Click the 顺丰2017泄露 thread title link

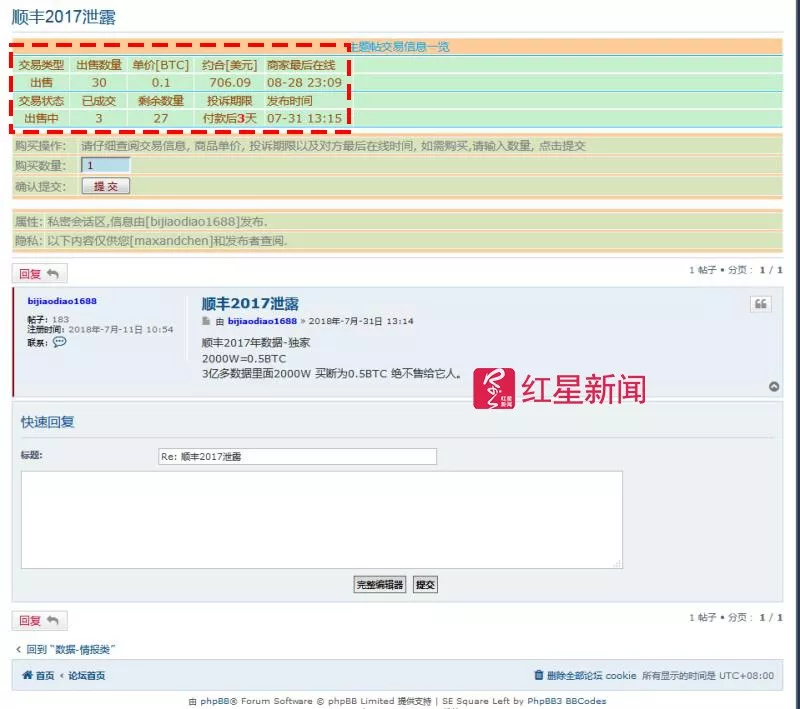(254, 304)
